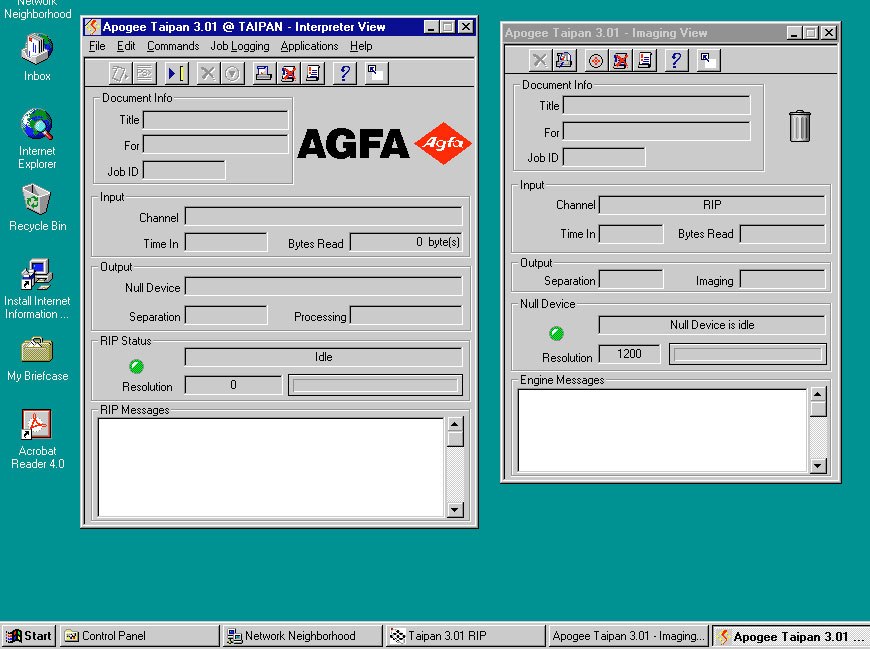Viewport: 870px width, 649px height.
Task: Click the blue play/pause icon in Interpreter toolbar
Action: point(176,73)
